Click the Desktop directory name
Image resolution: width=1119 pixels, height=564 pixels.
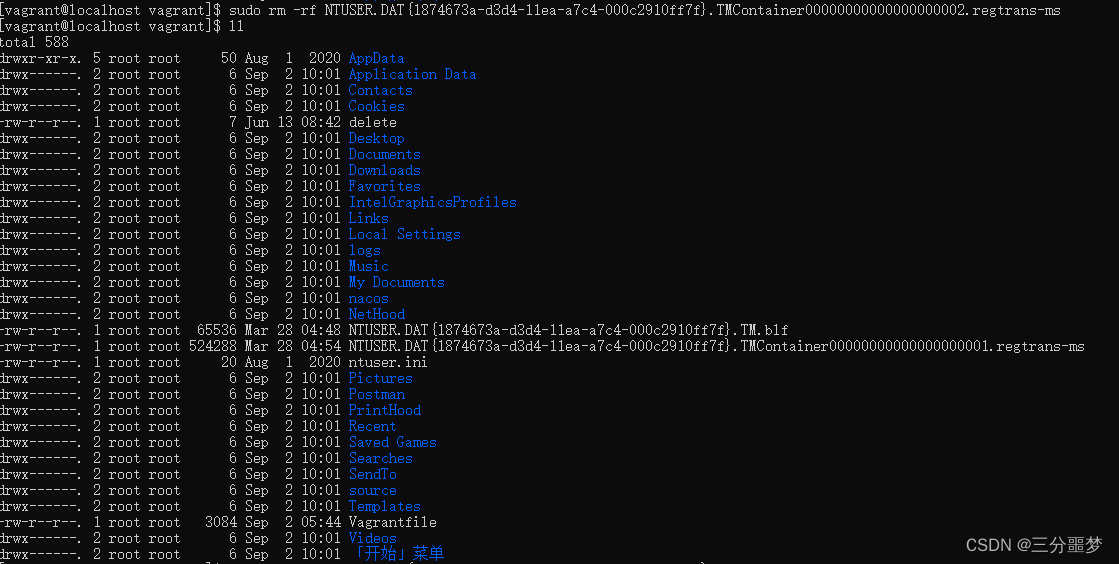pos(376,139)
